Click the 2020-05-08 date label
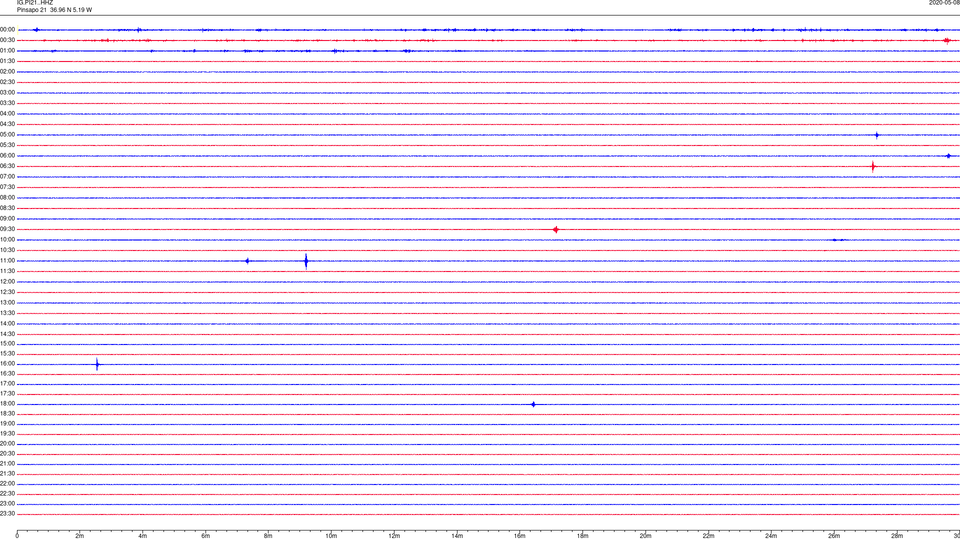Viewport: 960px width, 540px height. pyautogui.click(x=944, y=3)
